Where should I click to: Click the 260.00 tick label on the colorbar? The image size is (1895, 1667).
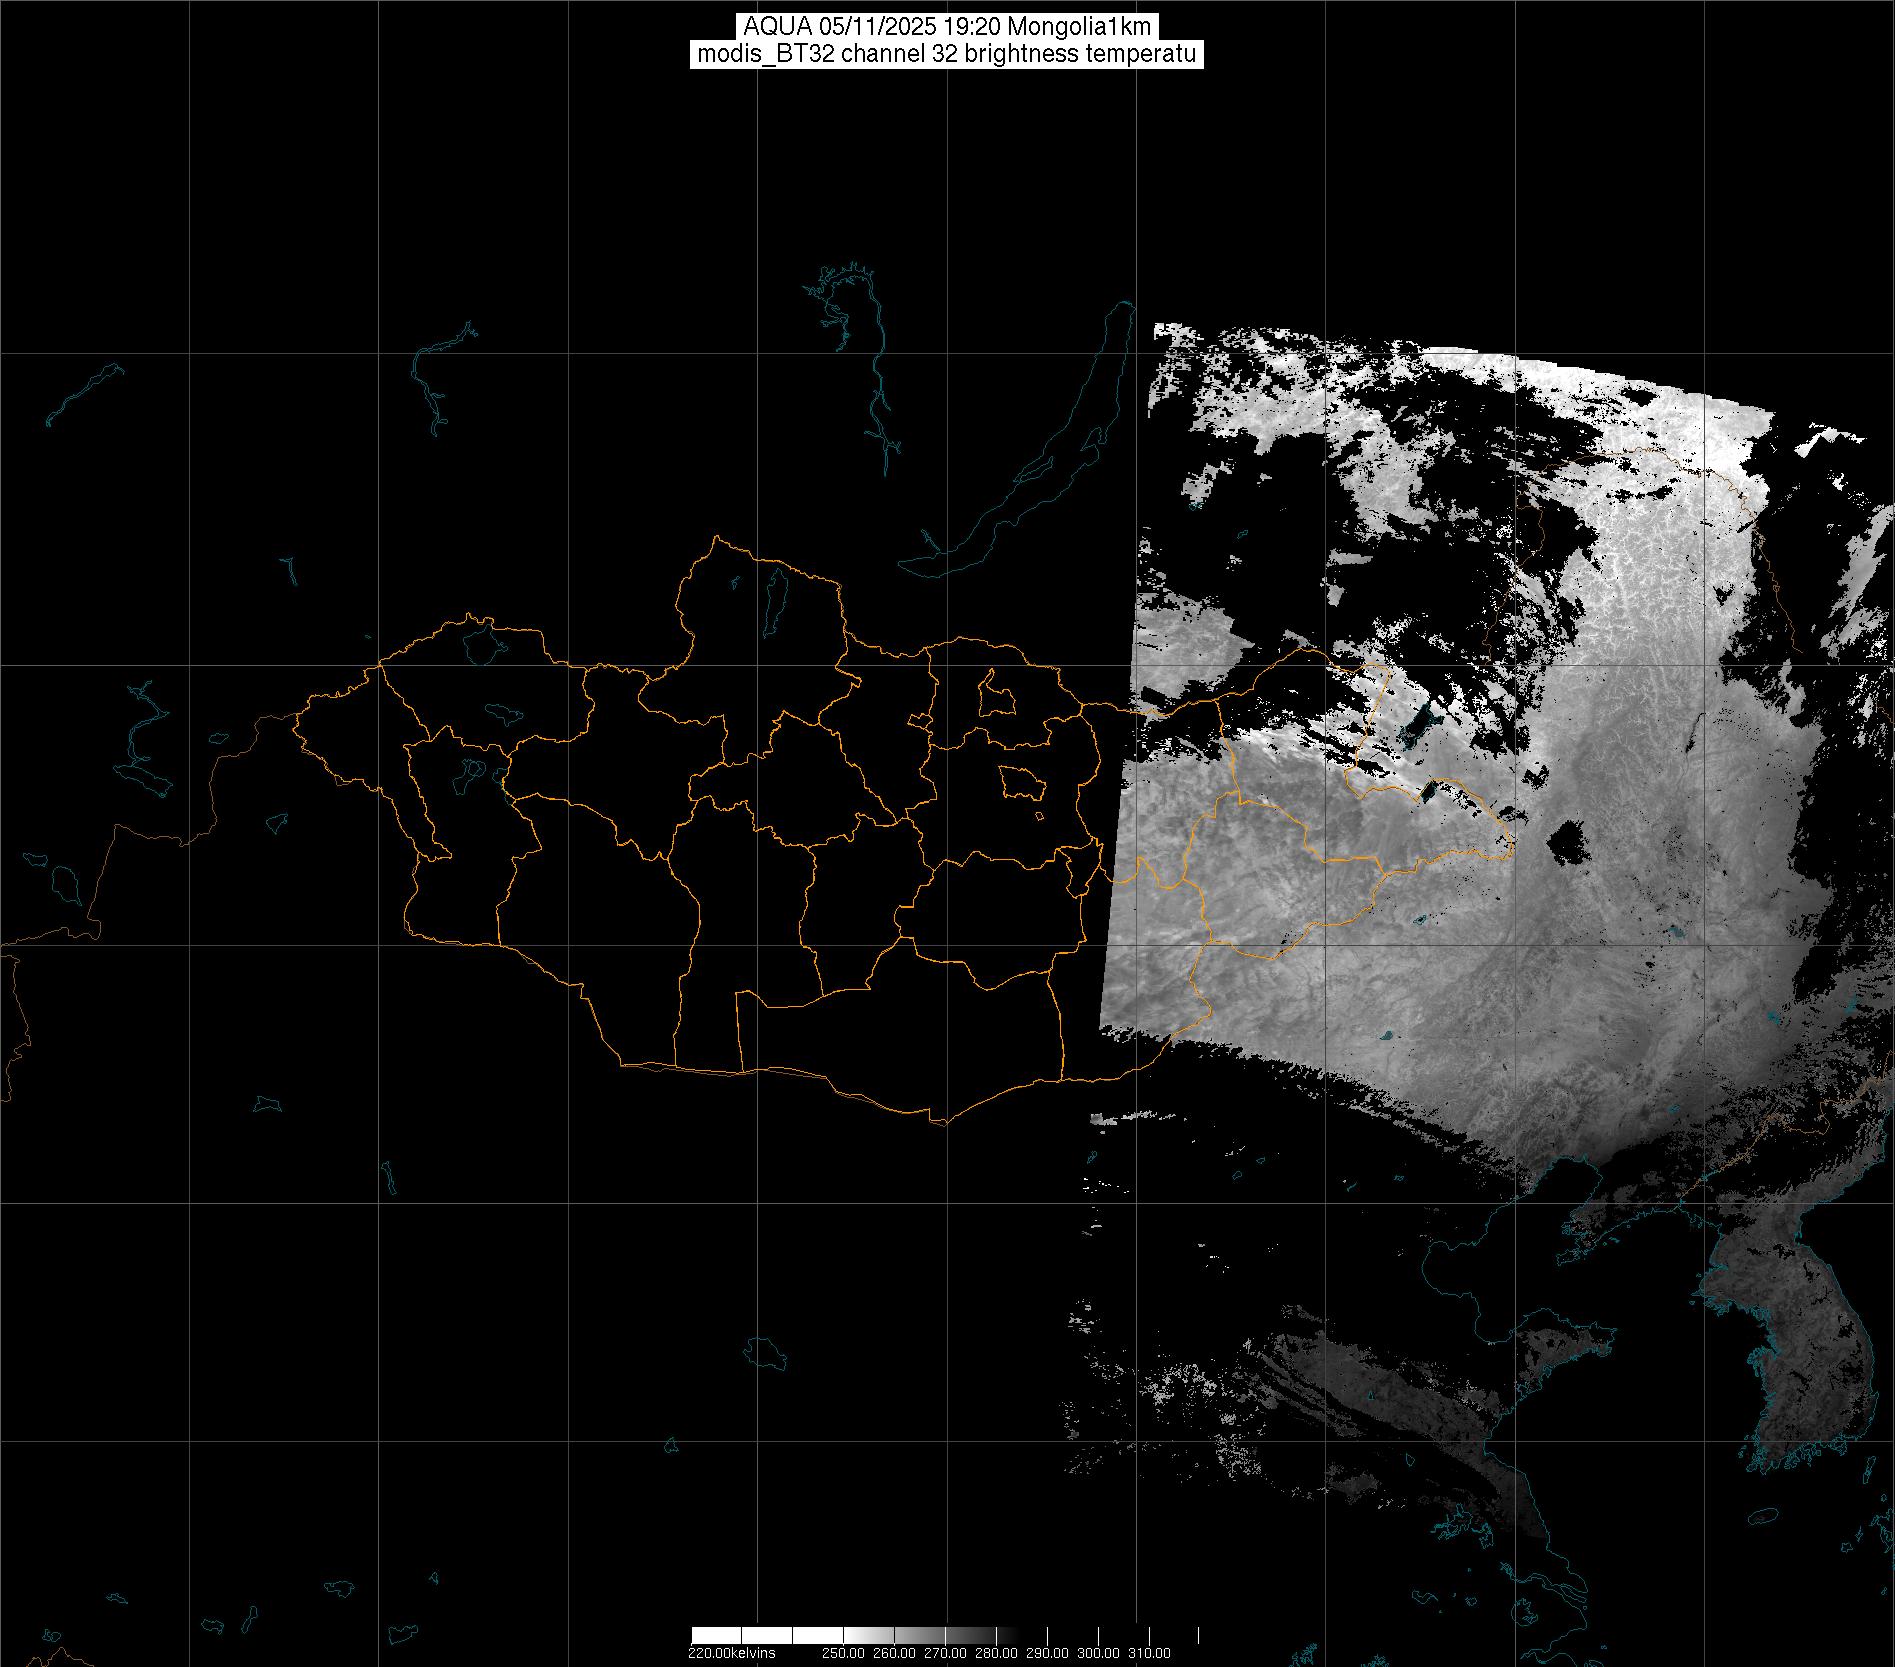click(894, 1653)
